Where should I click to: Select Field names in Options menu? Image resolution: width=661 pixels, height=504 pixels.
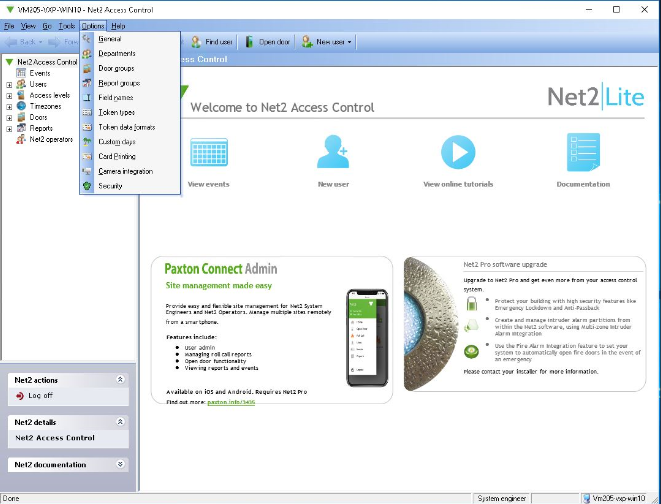(130, 98)
